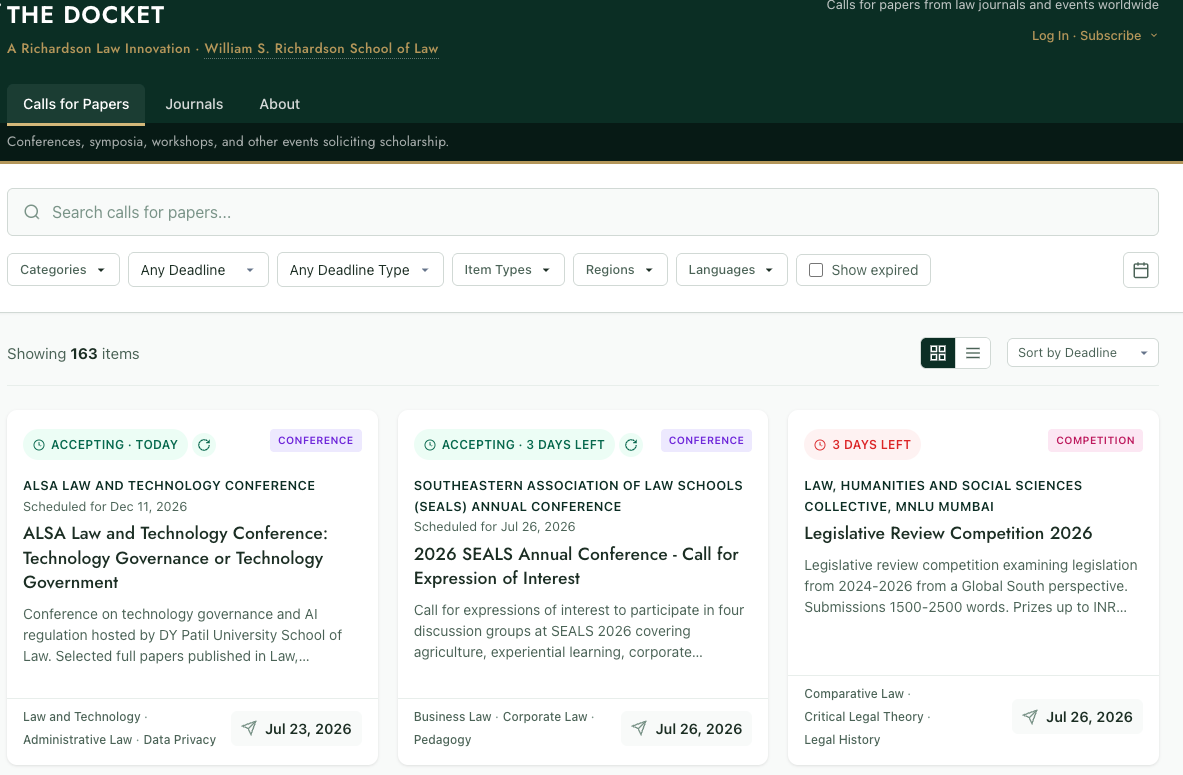Click the Pedagogy category
This screenshot has width=1183, height=775.
coord(442,740)
